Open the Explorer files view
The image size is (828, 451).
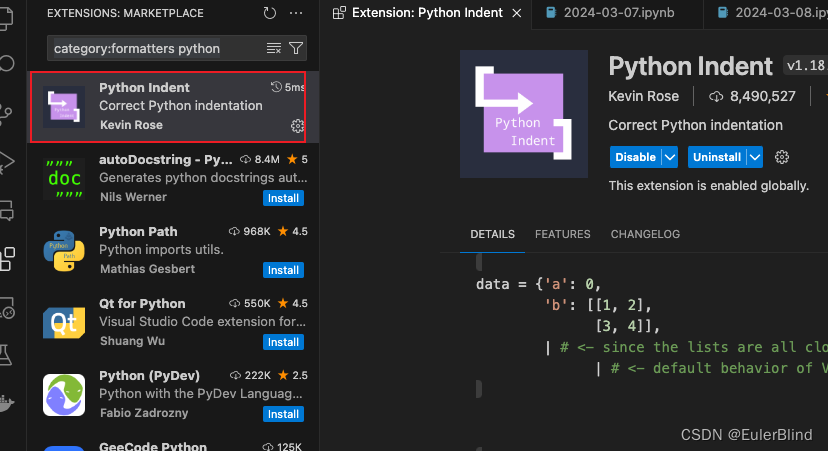[6, 18]
